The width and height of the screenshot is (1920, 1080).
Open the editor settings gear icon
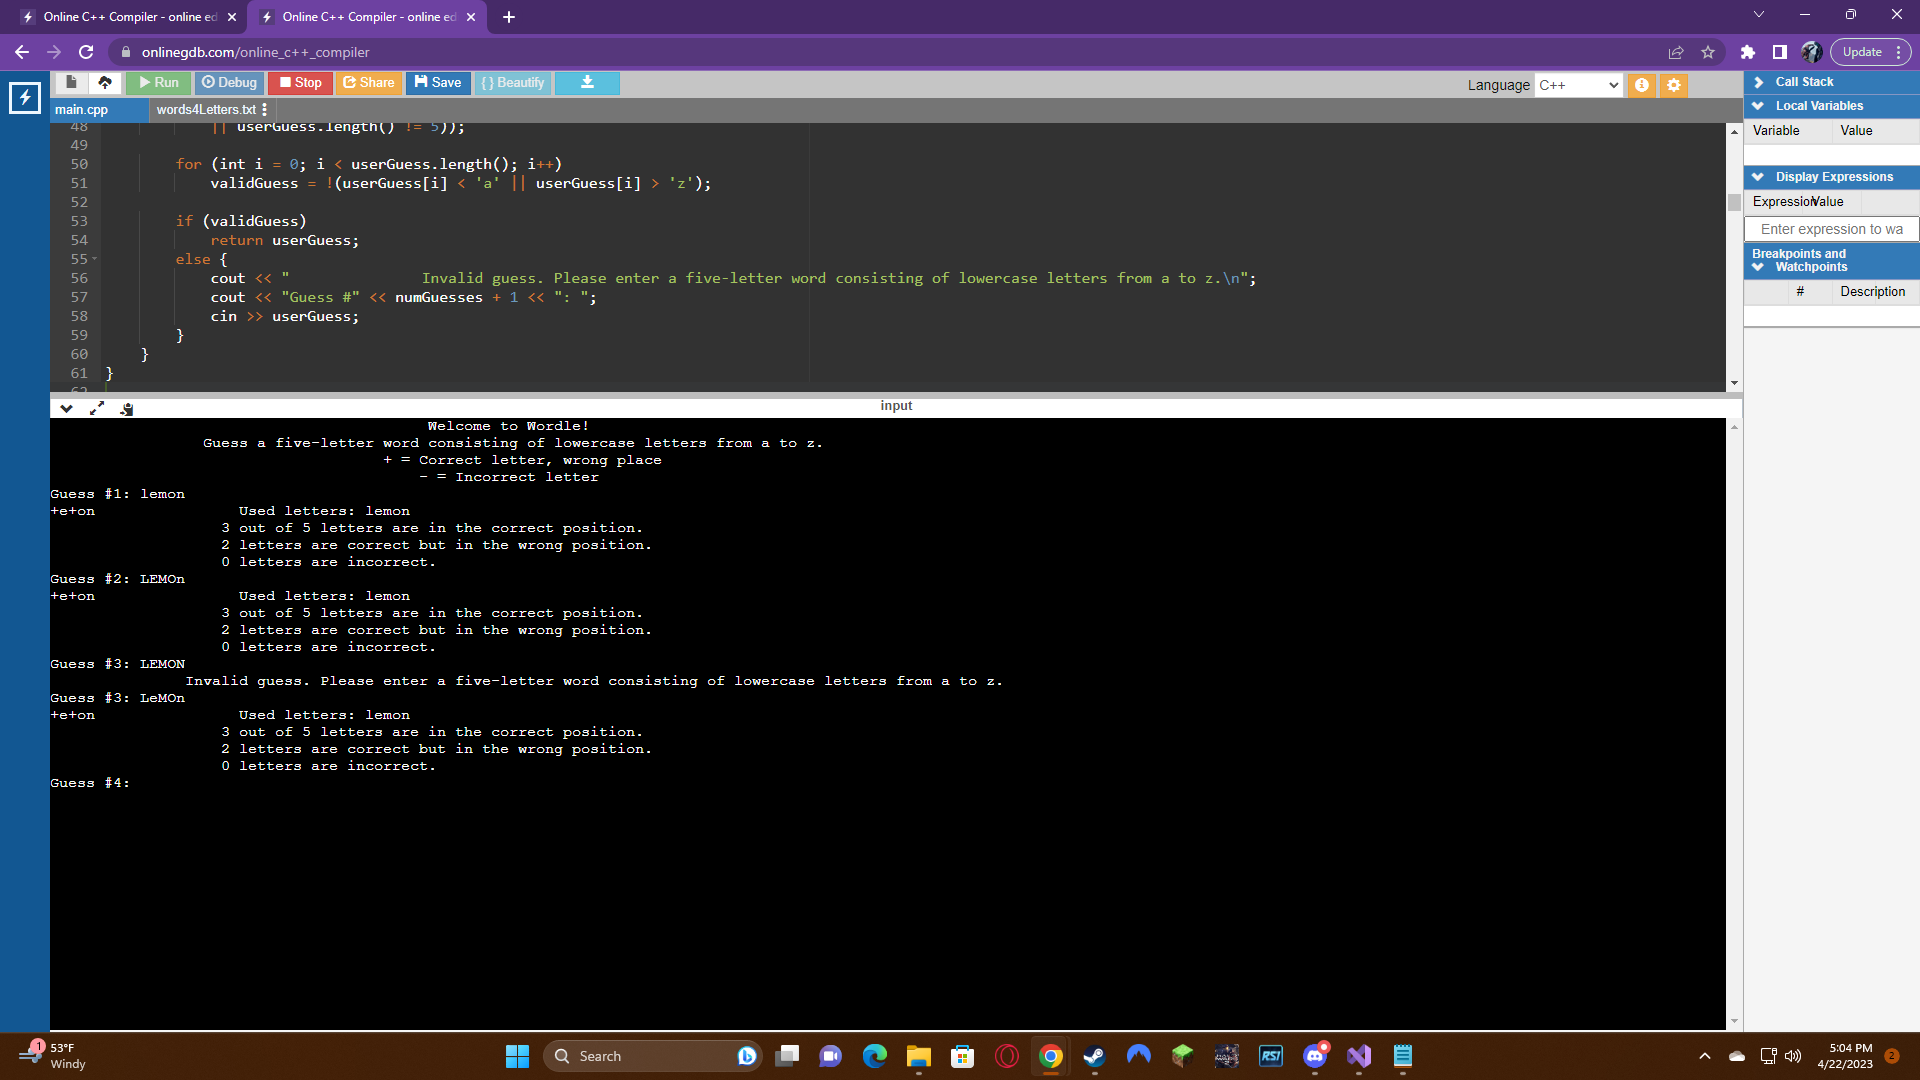(x=1673, y=85)
